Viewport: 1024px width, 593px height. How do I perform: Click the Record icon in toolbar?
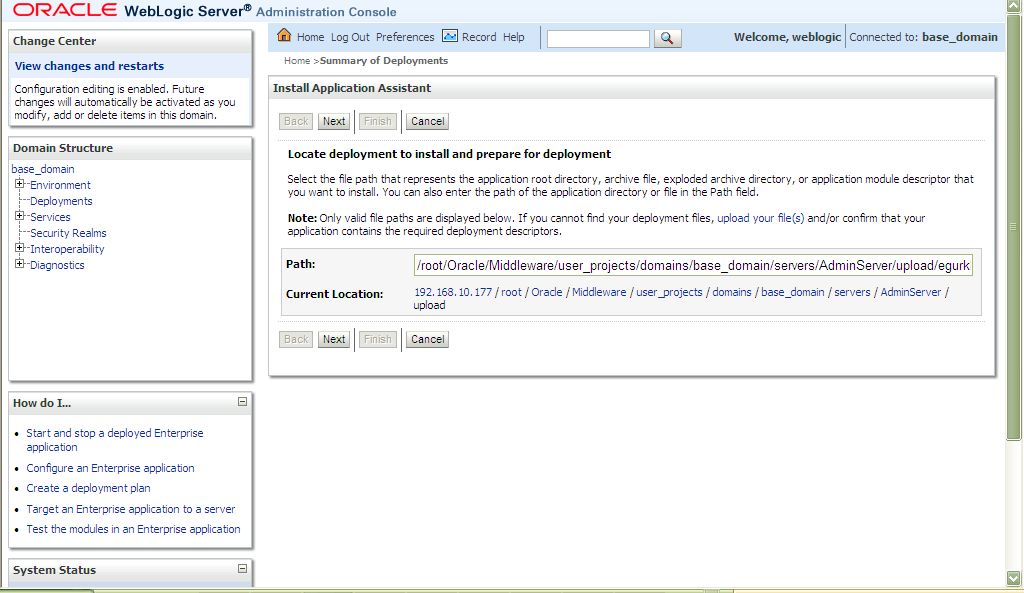[449, 36]
